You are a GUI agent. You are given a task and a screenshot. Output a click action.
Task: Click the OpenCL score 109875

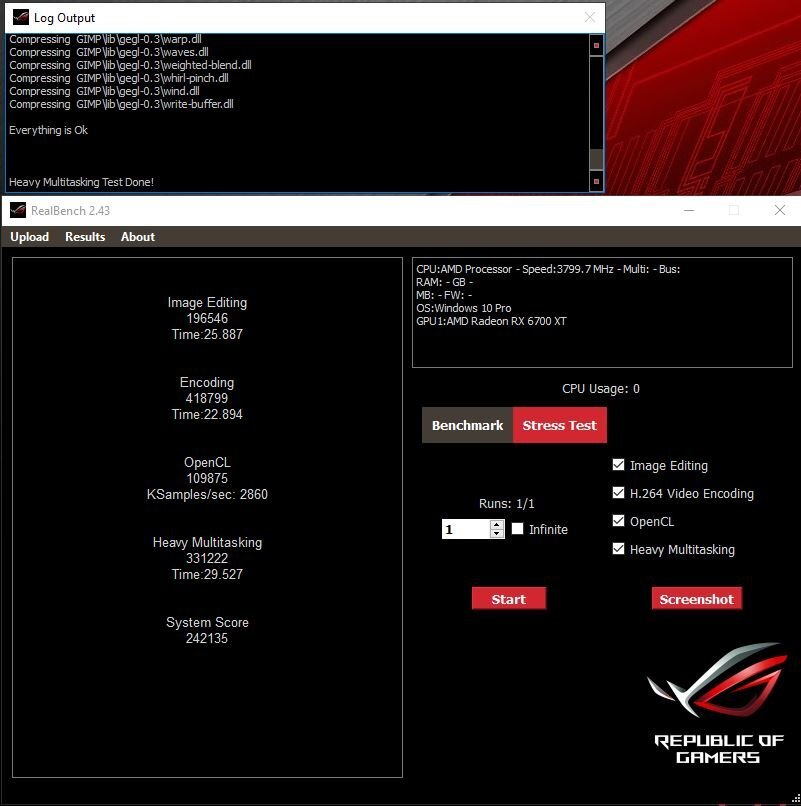coord(207,479)
